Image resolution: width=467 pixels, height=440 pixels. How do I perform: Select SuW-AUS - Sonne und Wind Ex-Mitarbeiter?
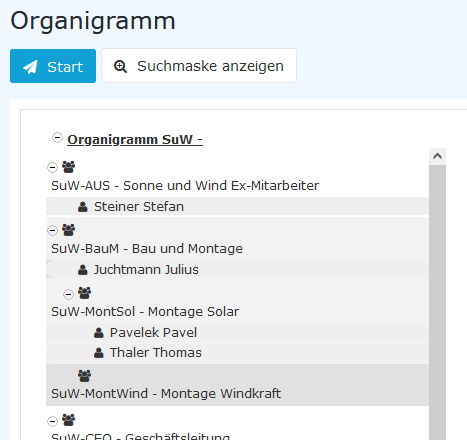click(185, 186)
